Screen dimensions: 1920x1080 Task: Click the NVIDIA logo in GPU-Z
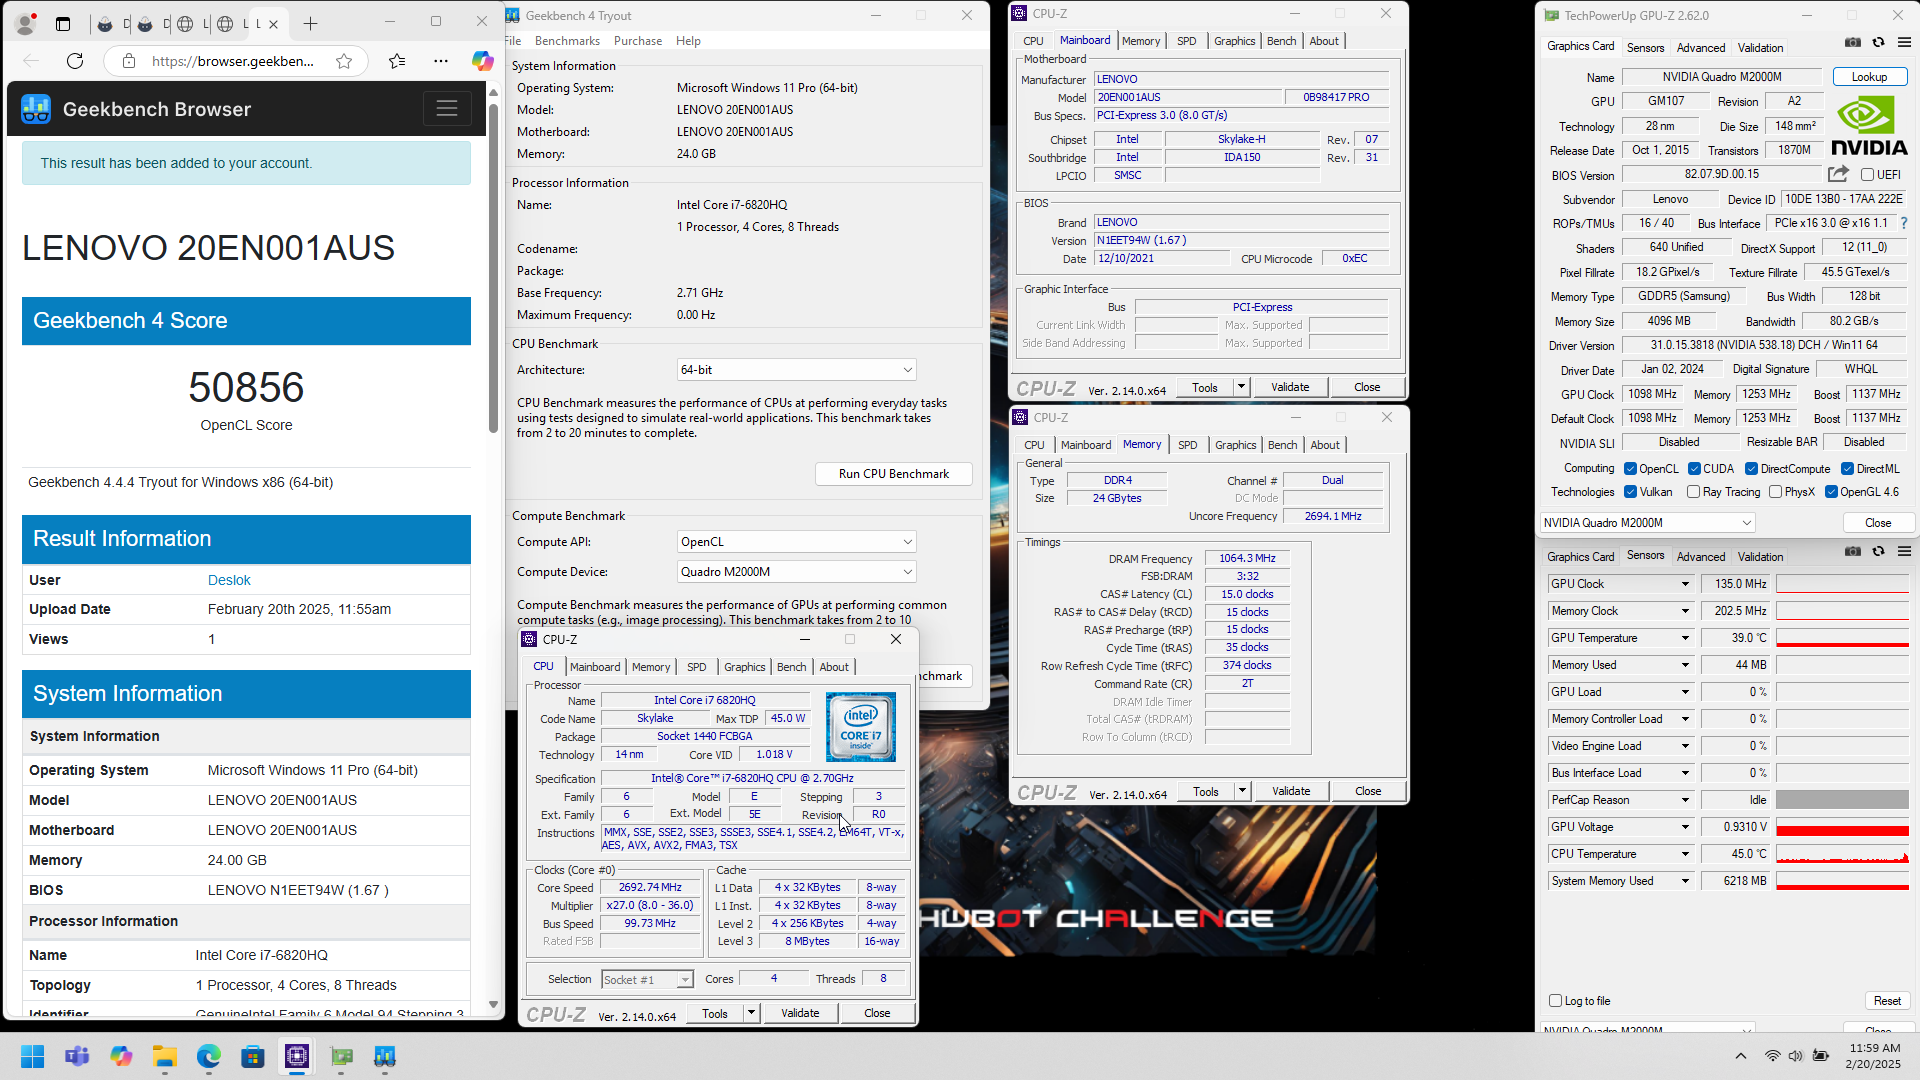(1869, 125)
